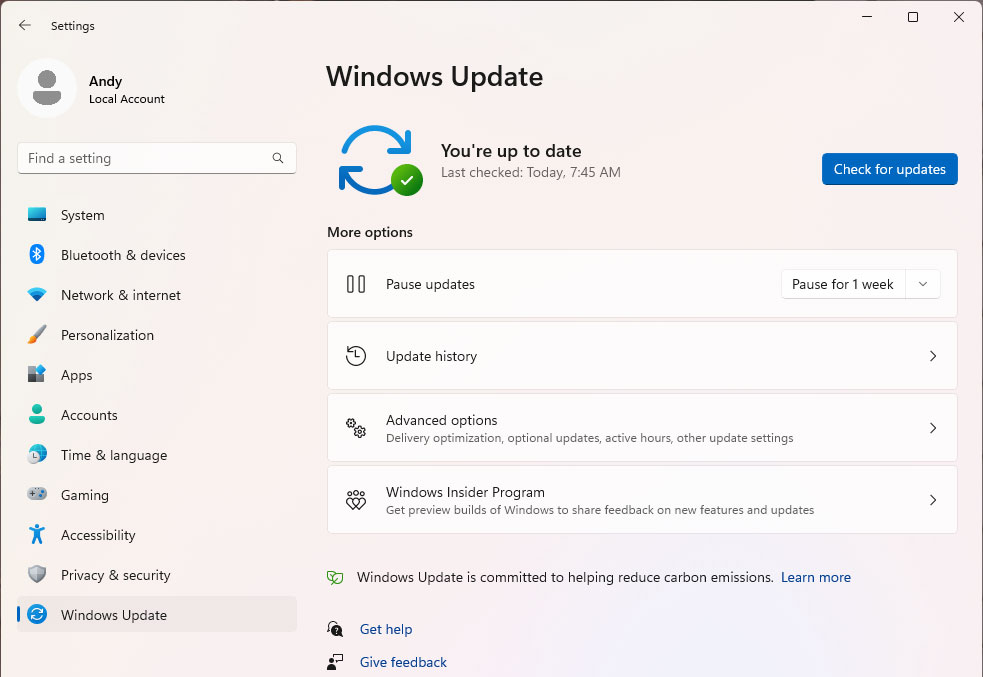
Task: Click the large update status sync icon
Action: pyautogui.click(x=379, y=160)
